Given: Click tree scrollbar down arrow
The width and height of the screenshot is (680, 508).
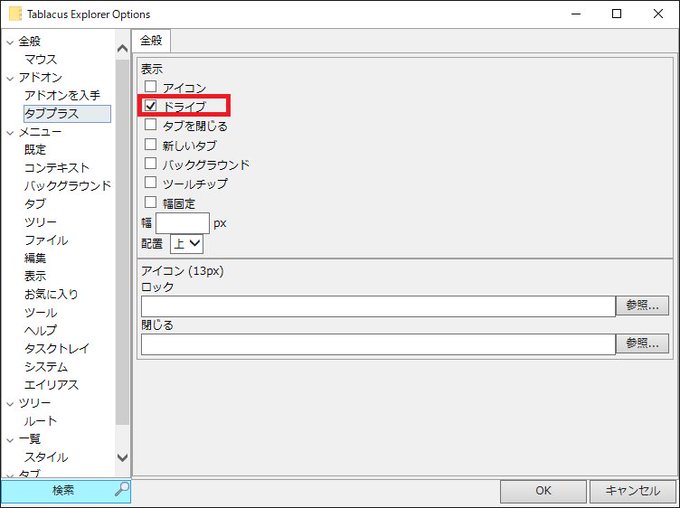Looking at the screenshot, I should pyautogui.click(x=123, y=457).
